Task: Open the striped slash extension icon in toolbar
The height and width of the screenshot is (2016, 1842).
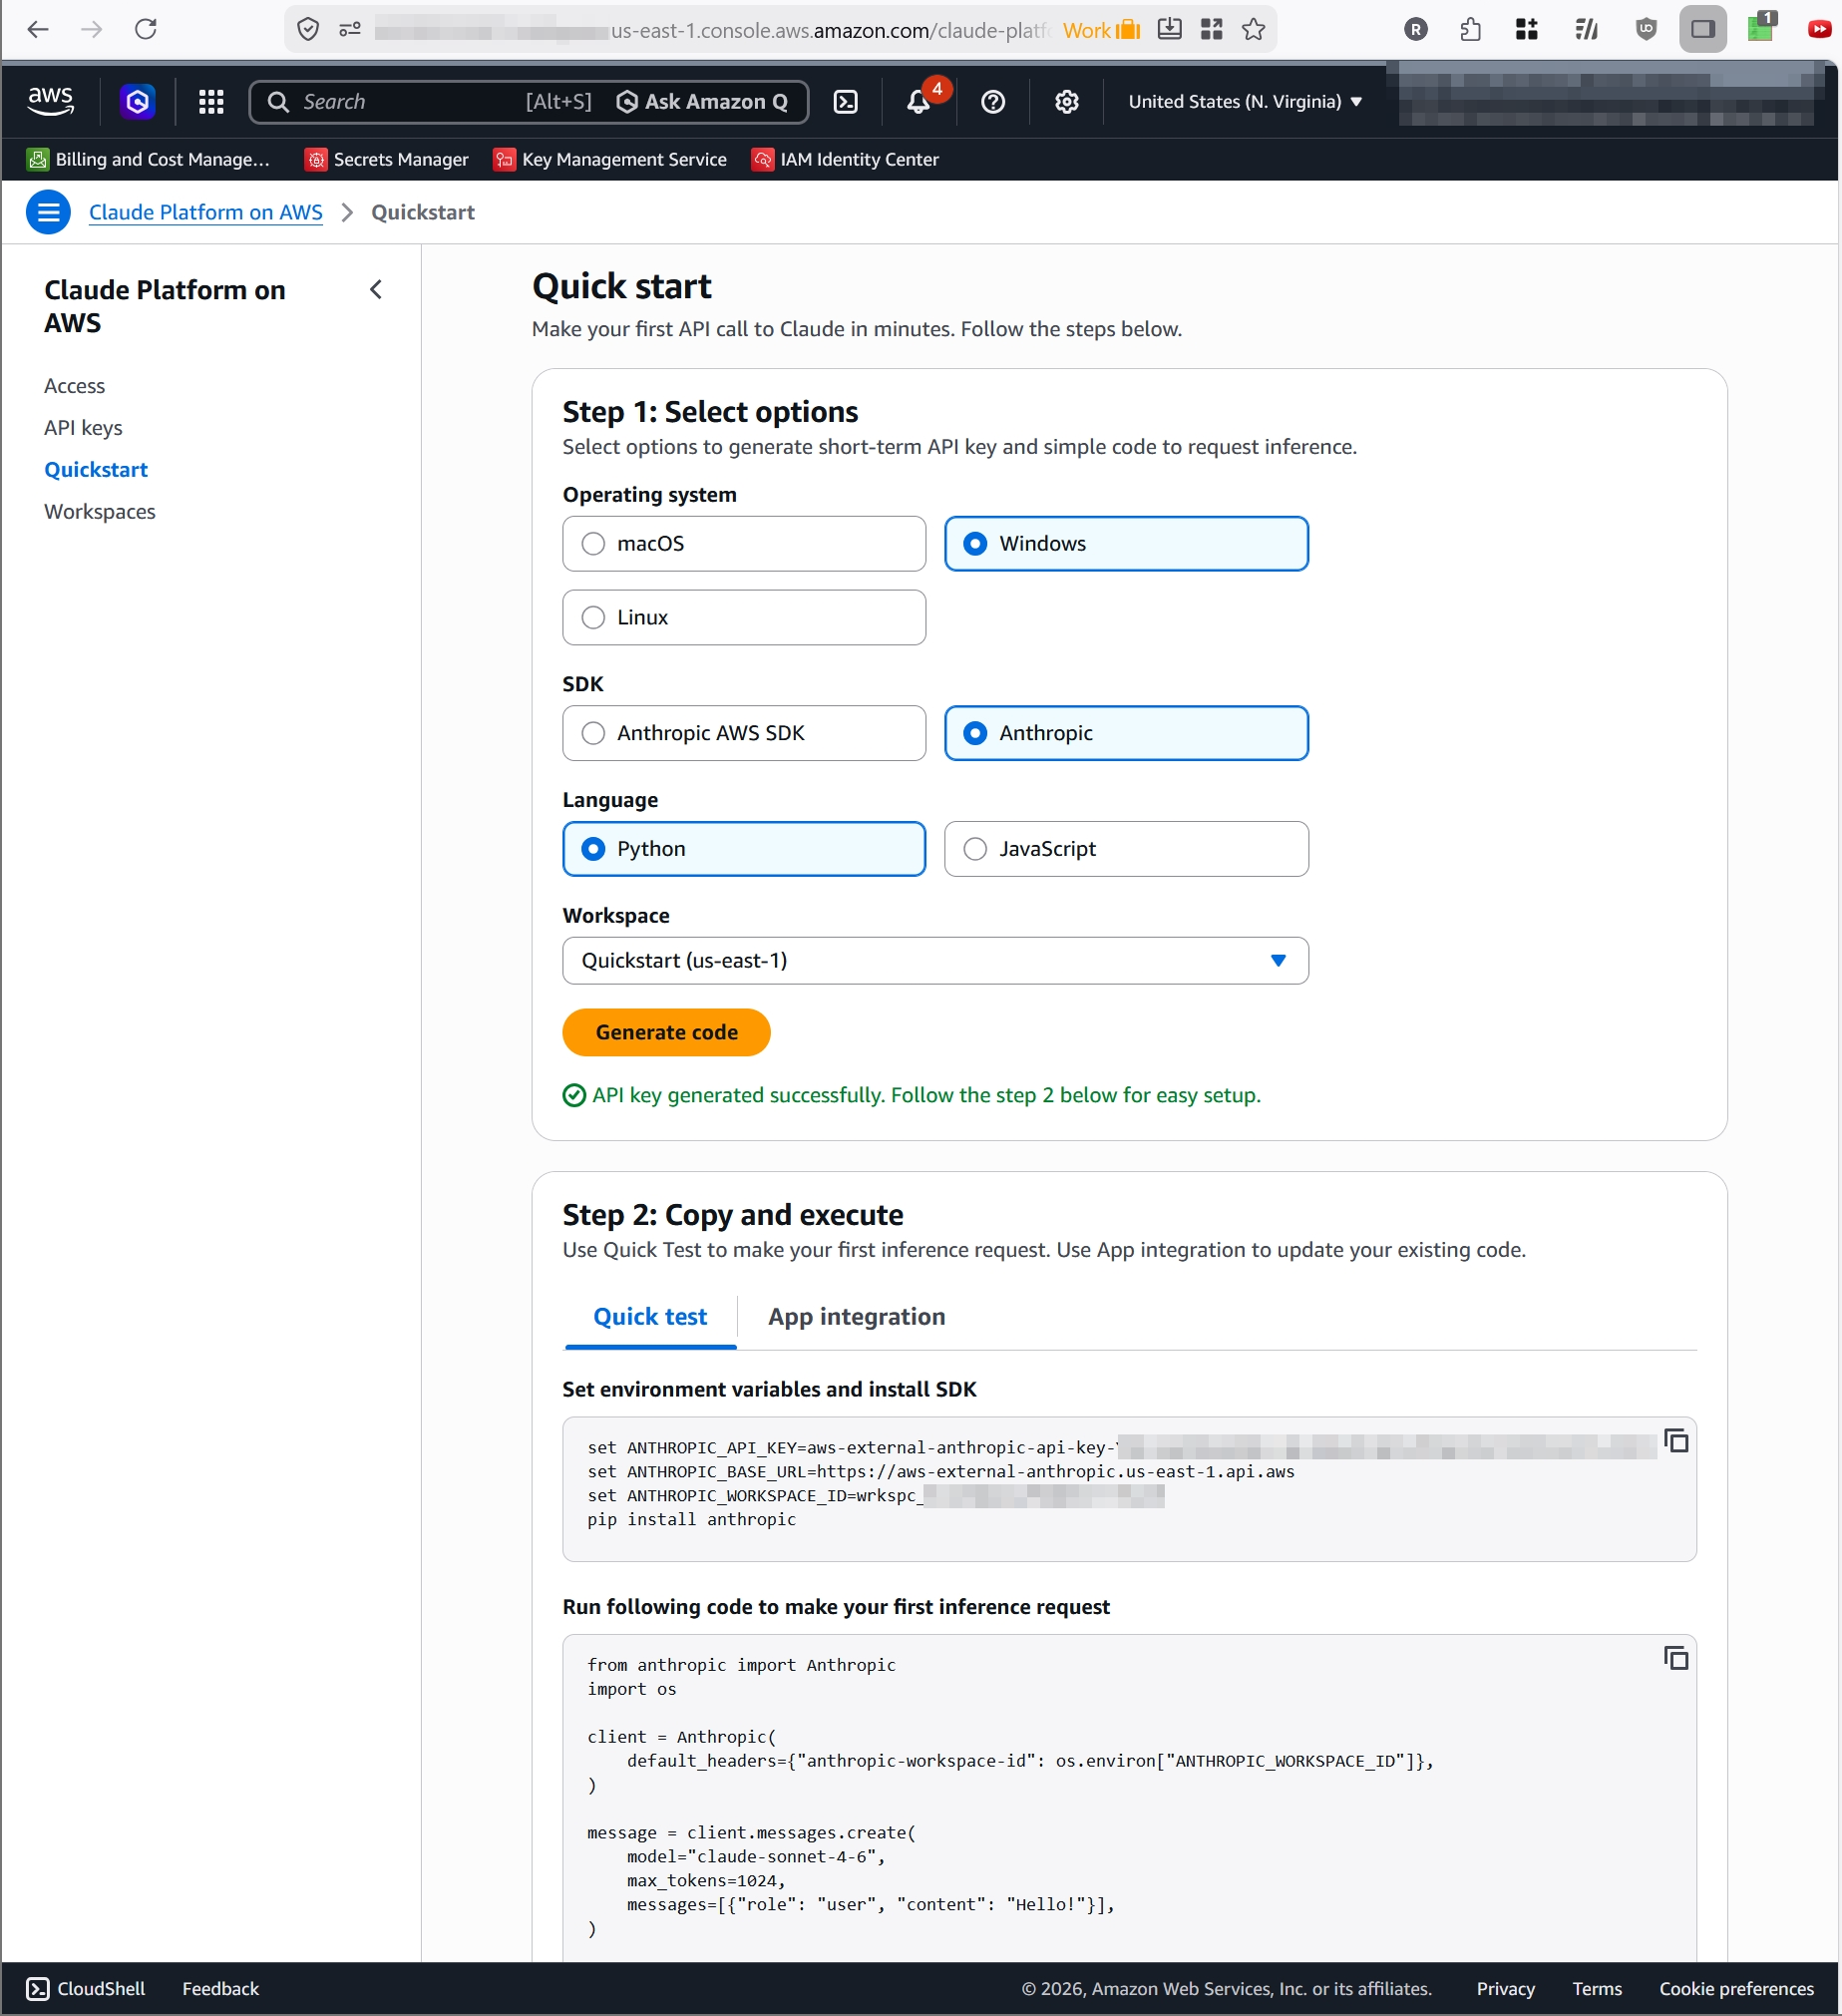Action: (x=1587, y=29)
